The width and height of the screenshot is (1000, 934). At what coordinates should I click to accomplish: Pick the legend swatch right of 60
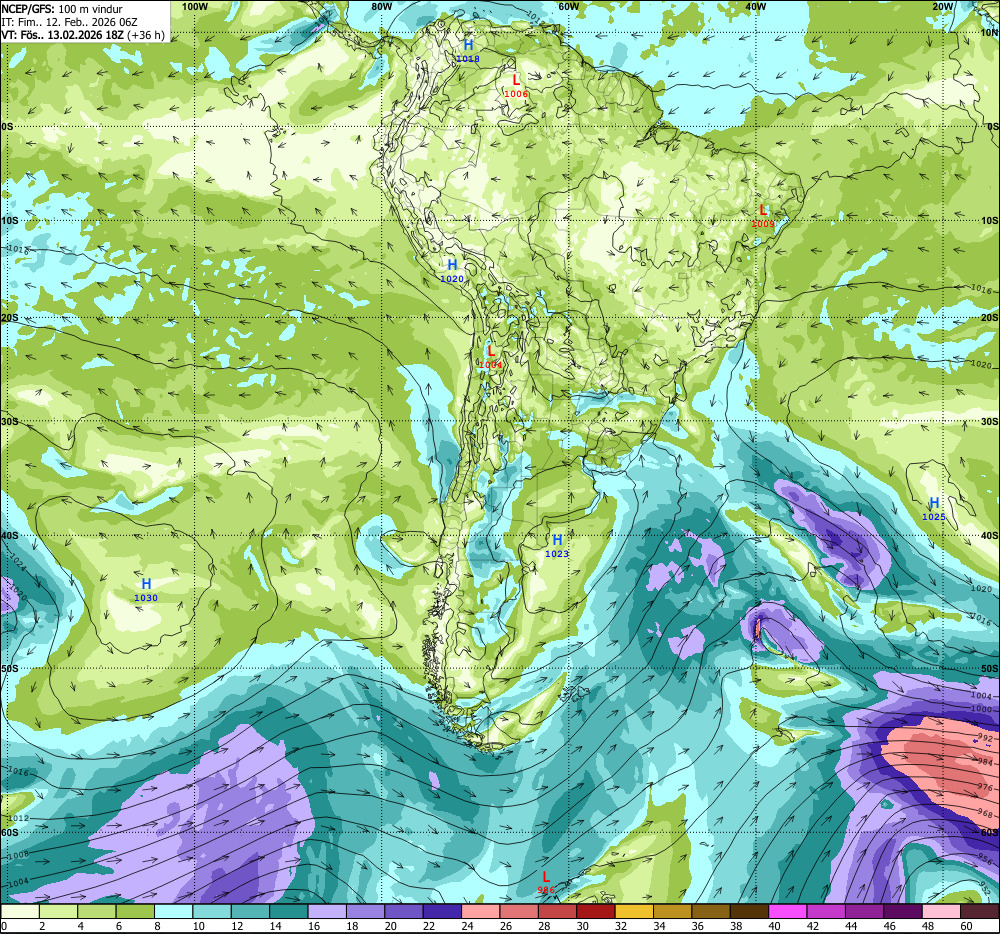[980, 912]
